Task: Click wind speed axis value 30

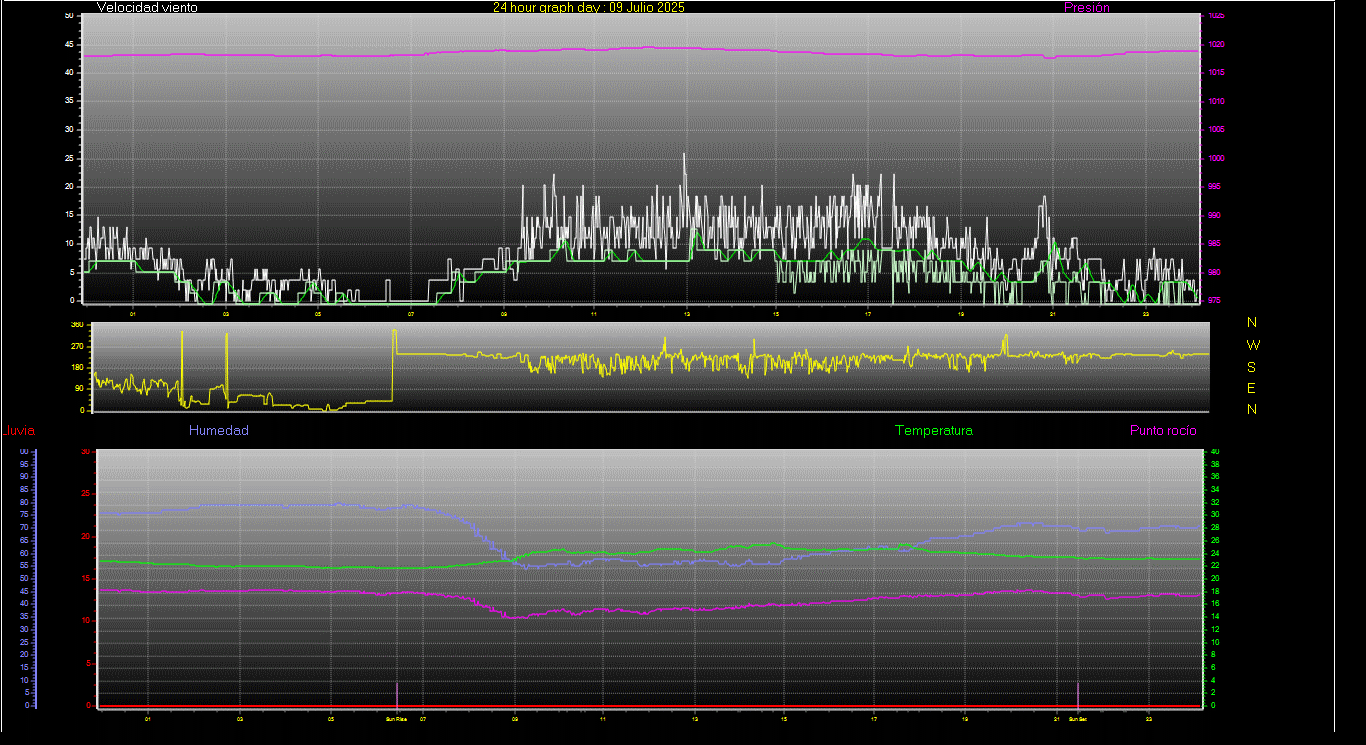Action: (x=68, y=130)
